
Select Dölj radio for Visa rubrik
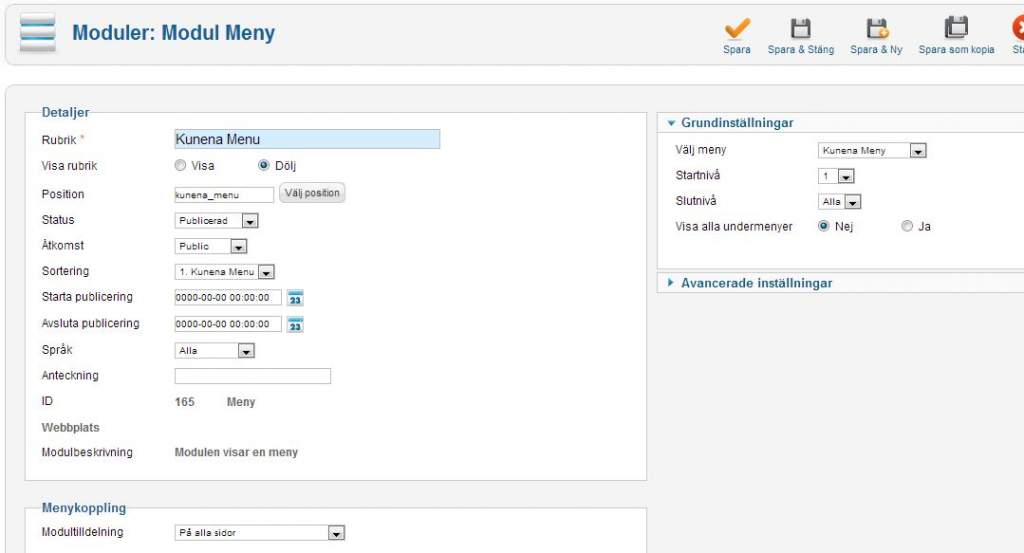pos(264,166)
